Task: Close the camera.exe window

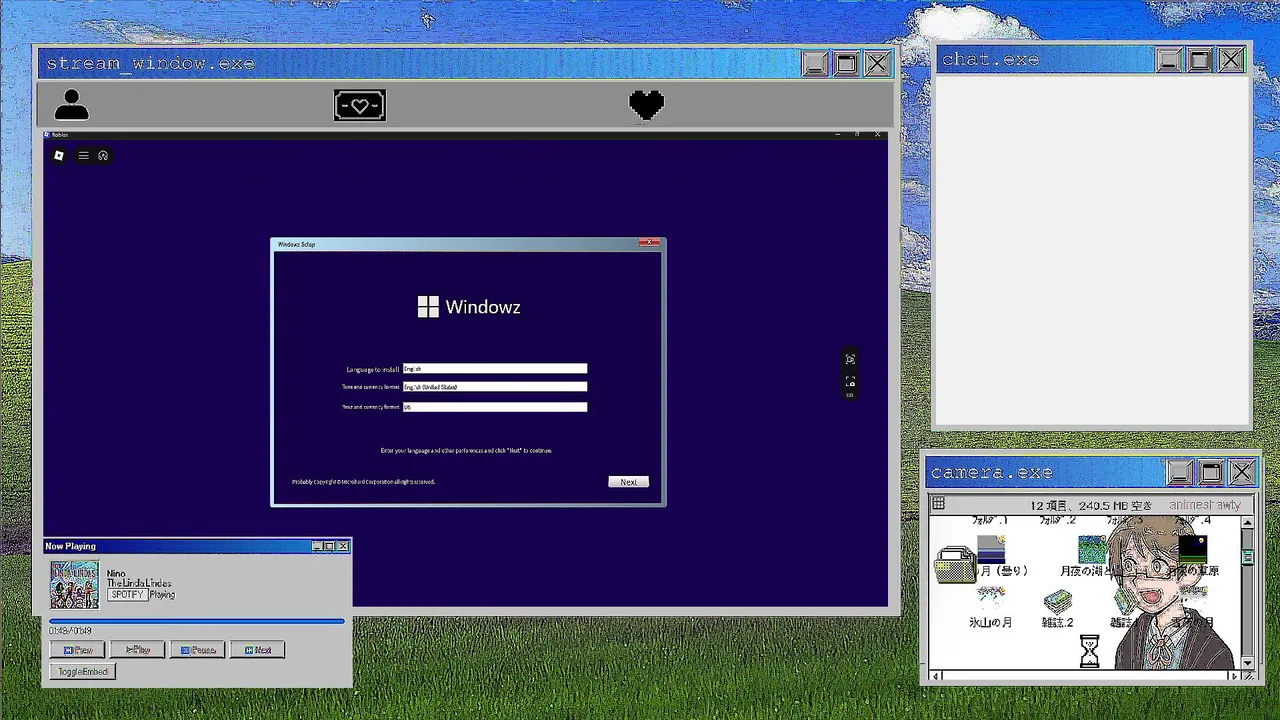Action: pos(1242,472)
